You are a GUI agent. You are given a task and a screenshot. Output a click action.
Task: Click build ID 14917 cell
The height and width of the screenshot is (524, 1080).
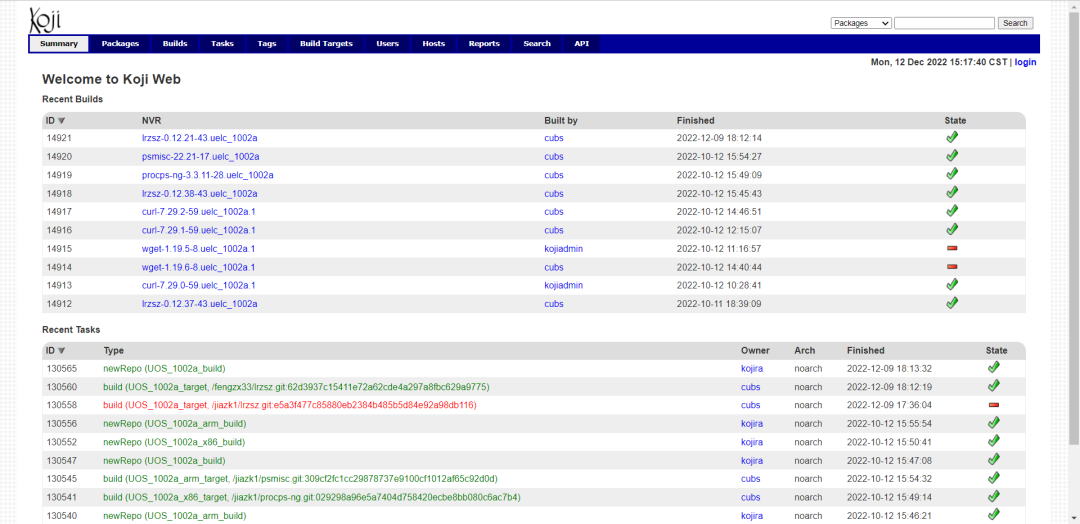pos(59,211)
